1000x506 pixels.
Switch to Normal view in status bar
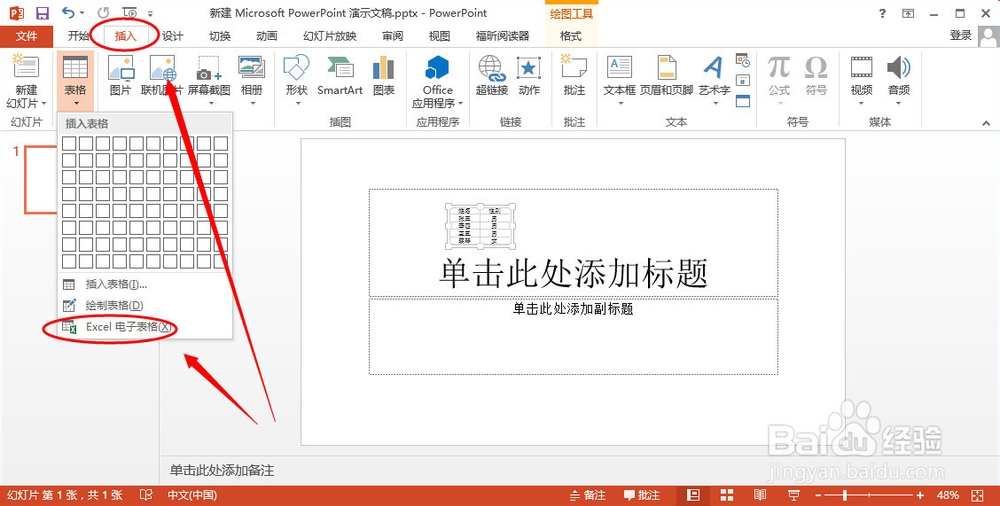693,495
